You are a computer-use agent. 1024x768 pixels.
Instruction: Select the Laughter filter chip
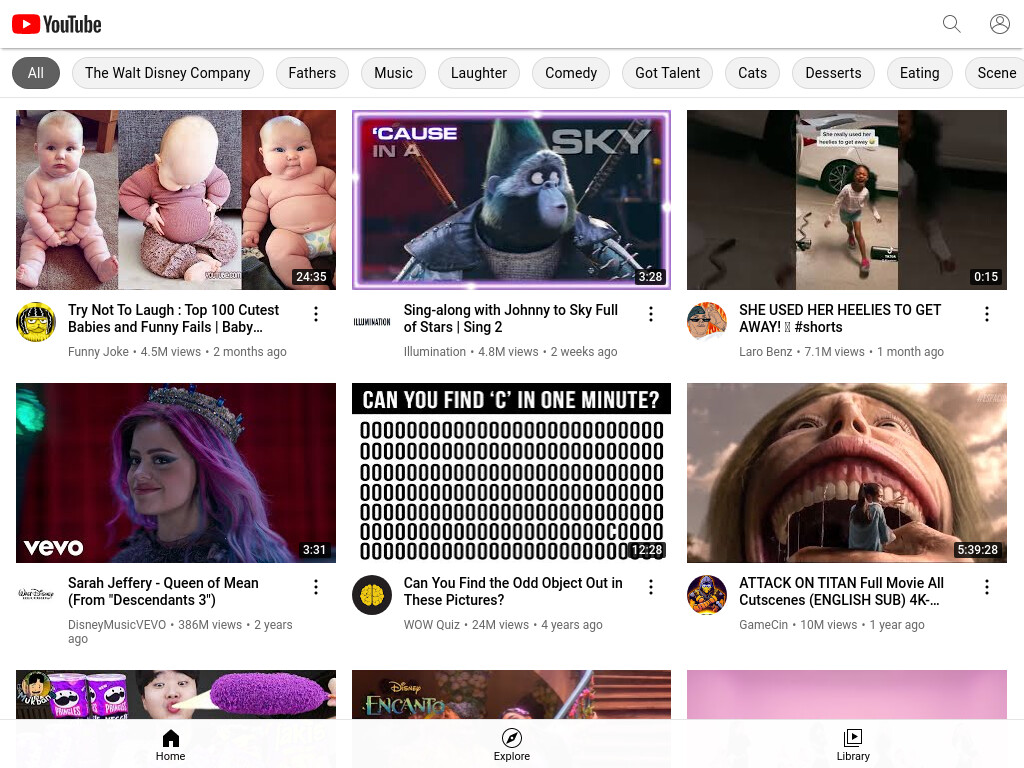pyautogui.click(x=479, y=73)
